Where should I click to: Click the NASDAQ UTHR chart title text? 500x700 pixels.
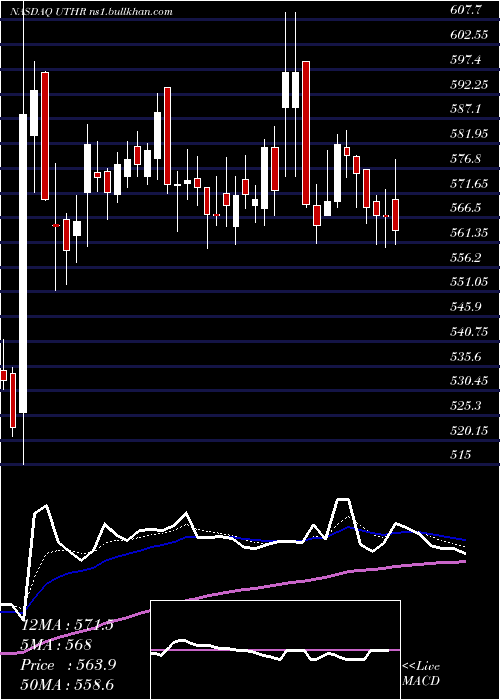(91, 12)
